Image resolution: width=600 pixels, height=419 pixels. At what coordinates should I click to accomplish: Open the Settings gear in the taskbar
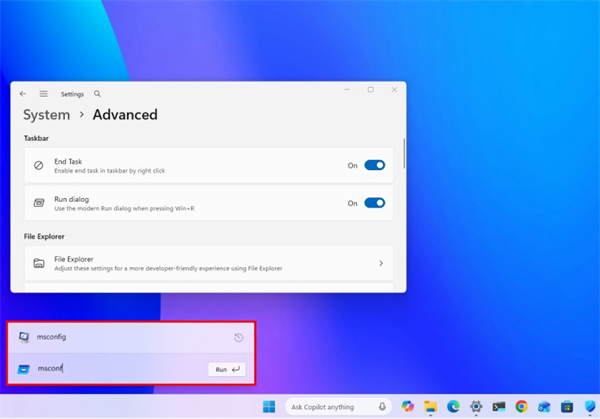(476, 406)
